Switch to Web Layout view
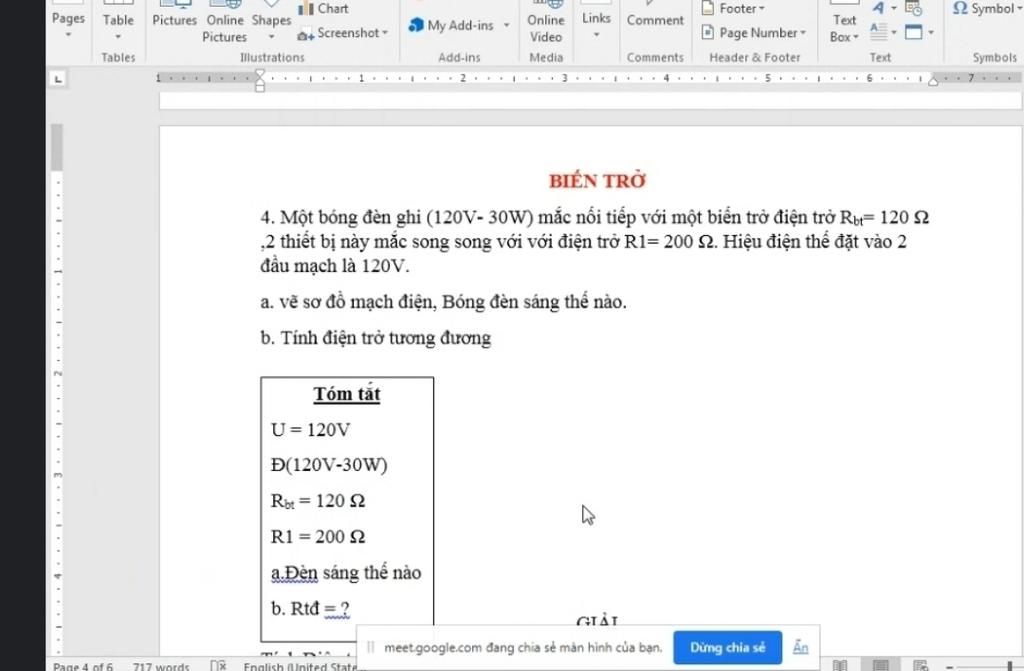 pyautogui.click(x=920, y=666)
